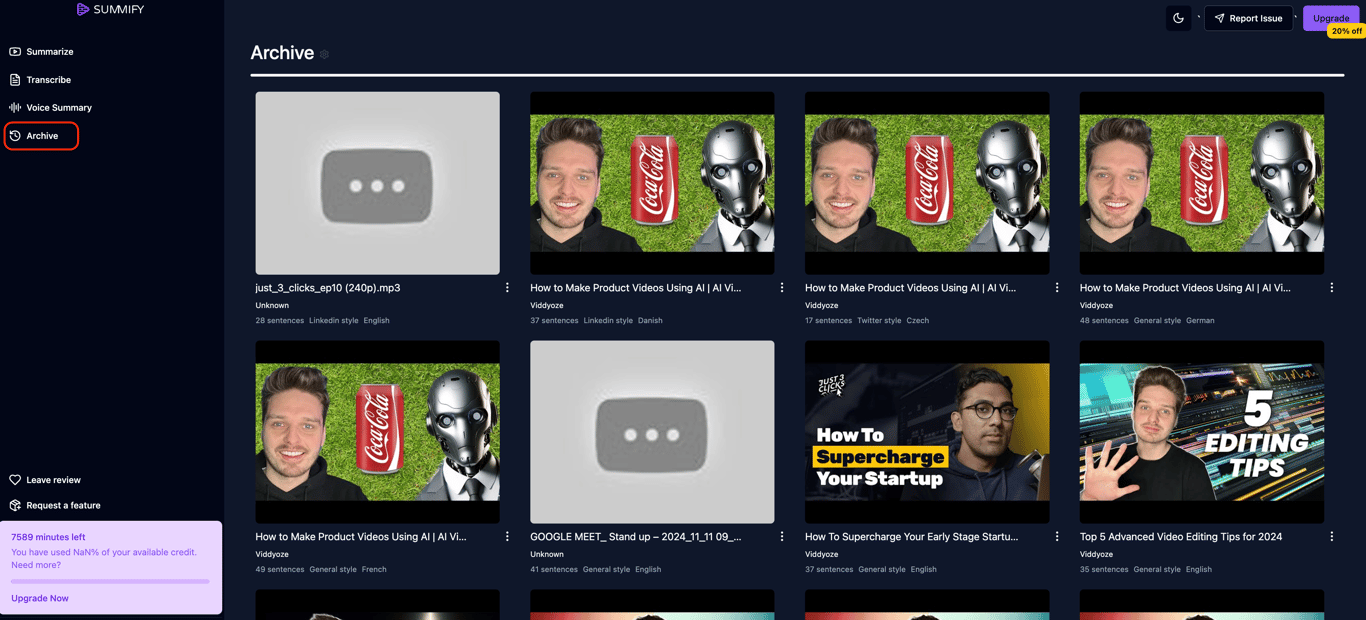Viewport: 1366px width, 620px height.
Task: Click the Danish language tag
Action: (650, 321)
